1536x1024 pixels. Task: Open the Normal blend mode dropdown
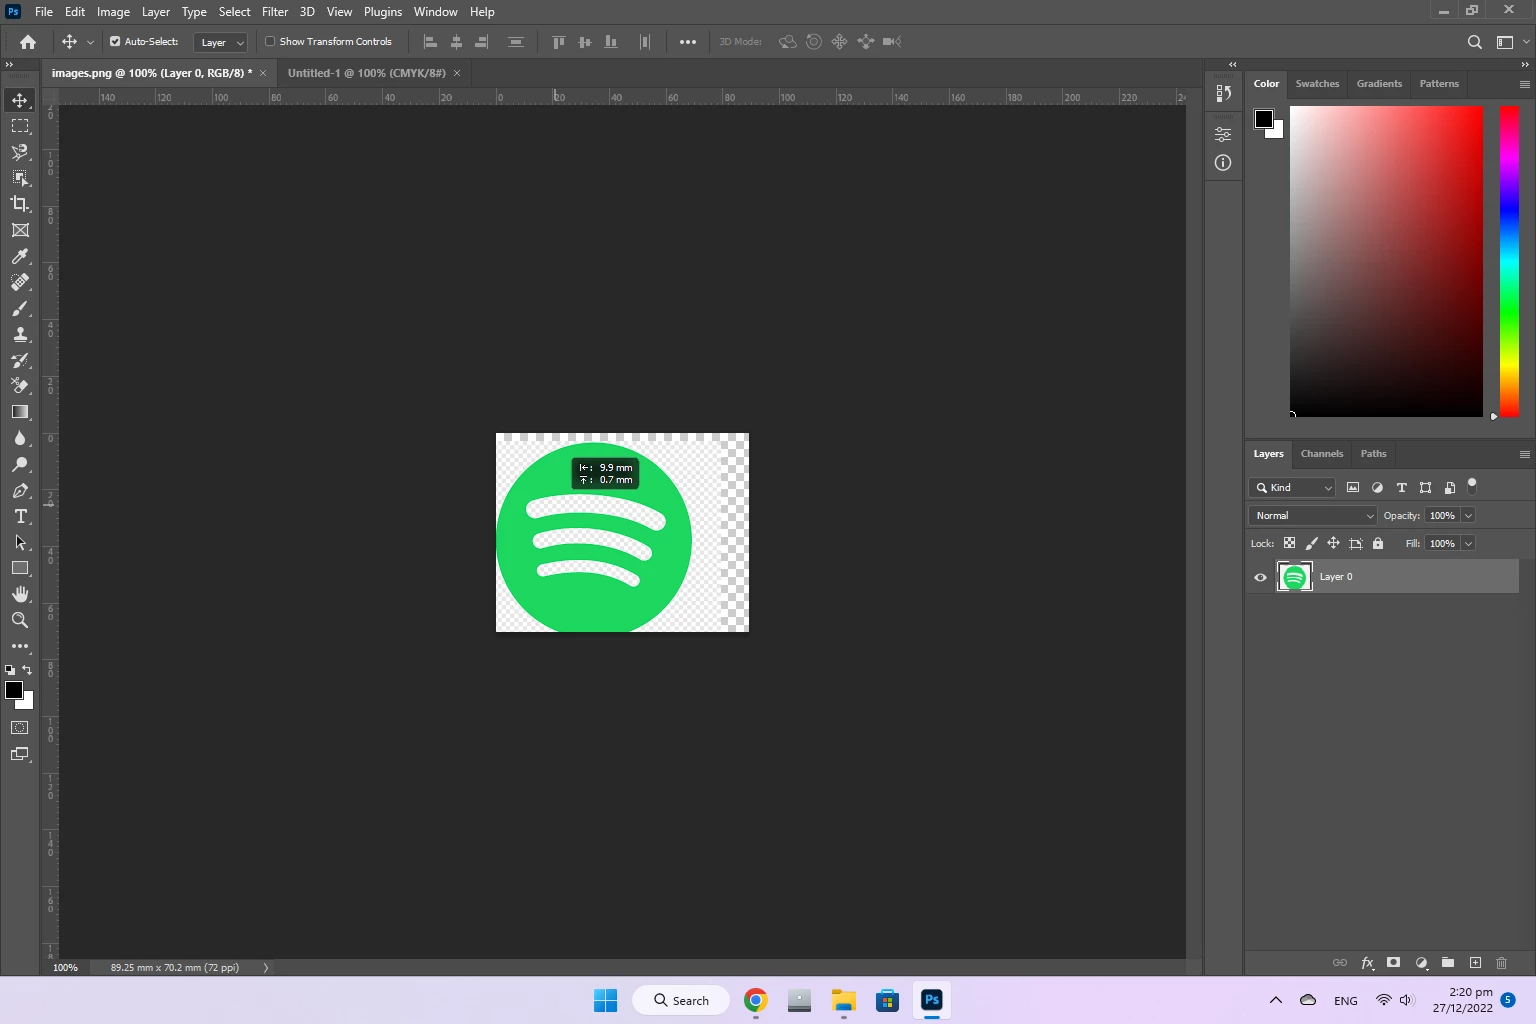[1314, 516]
